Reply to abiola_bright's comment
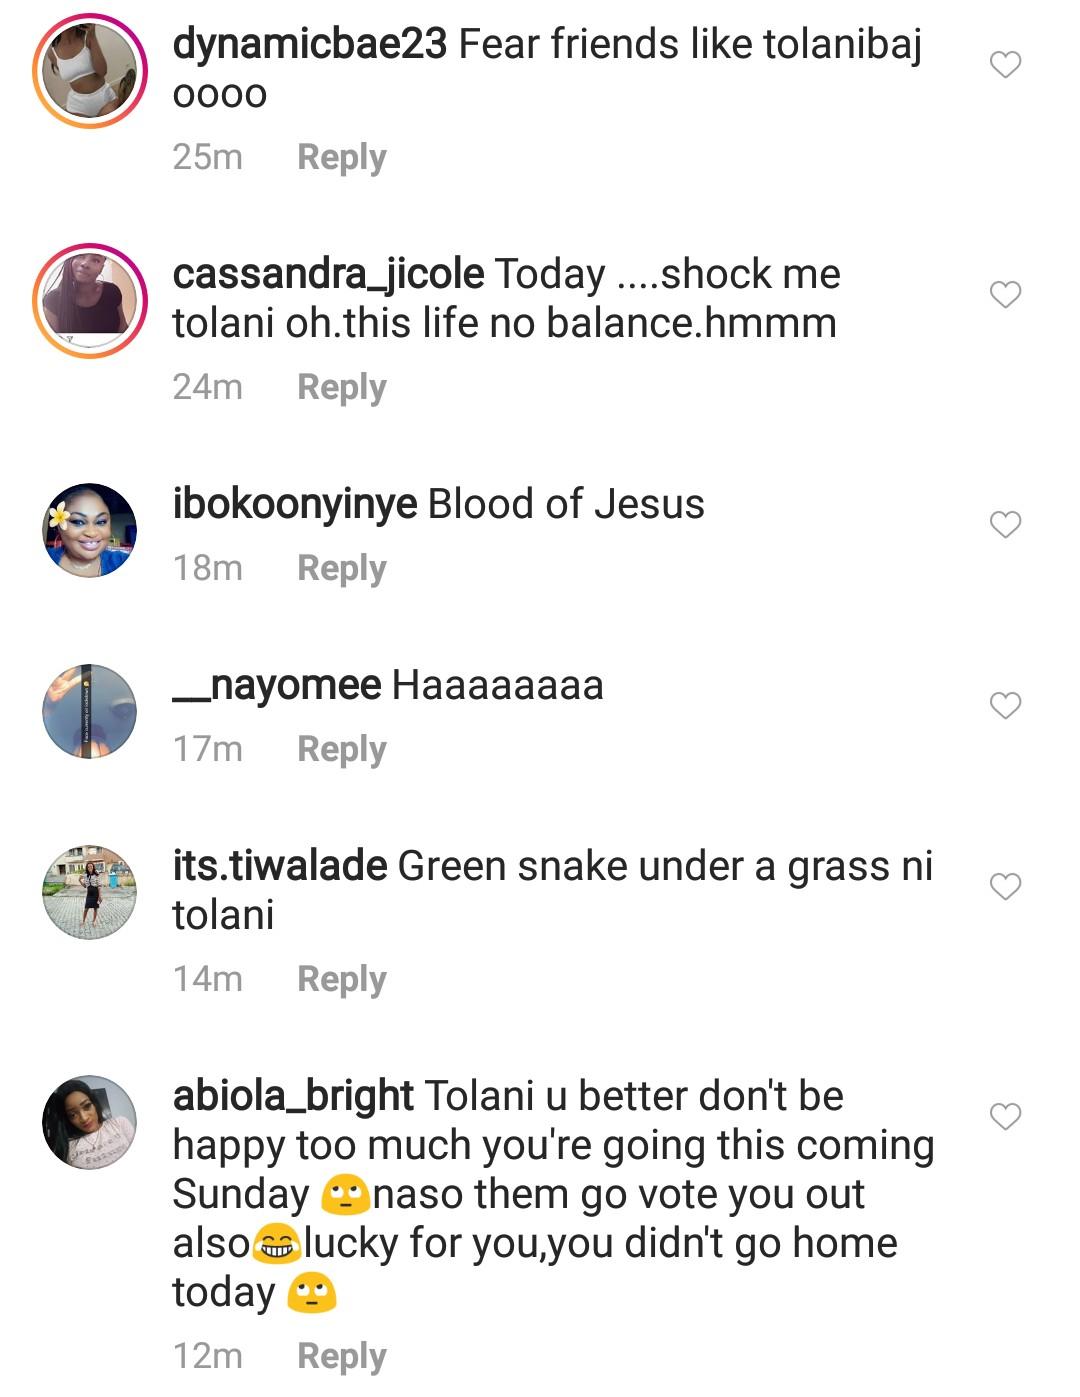 (x=341, y=1356)
